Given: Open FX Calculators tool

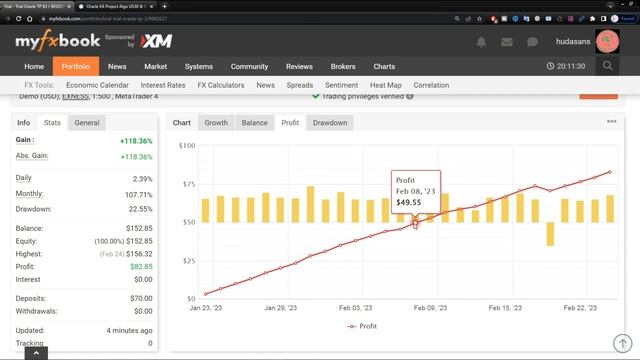Looking at the screenshot, I should 221,85.
